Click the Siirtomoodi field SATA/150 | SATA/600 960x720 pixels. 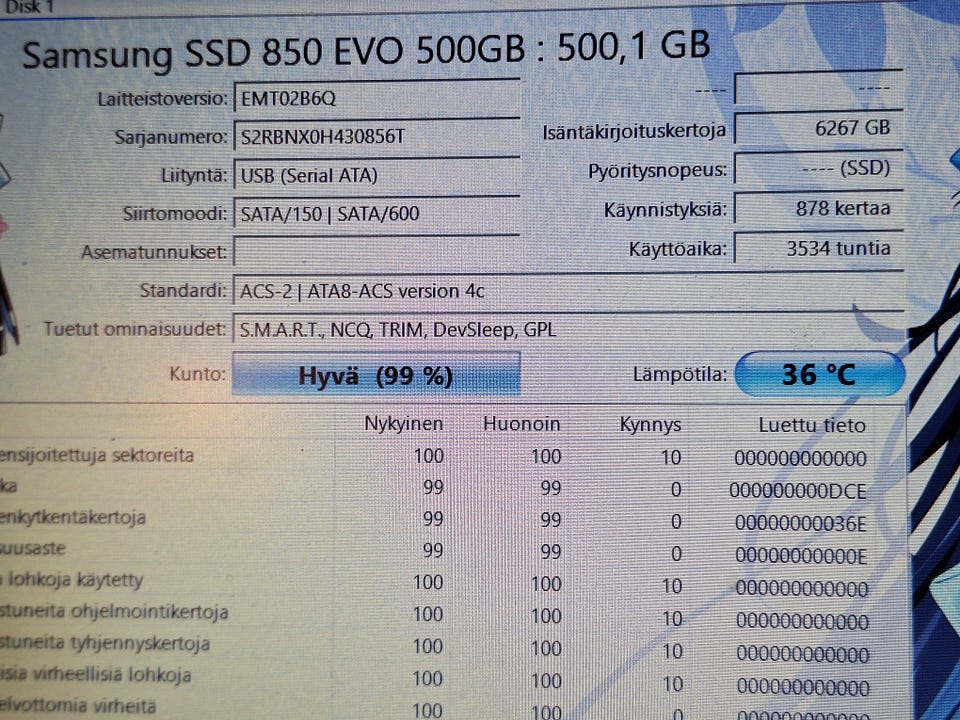click(x=377, y=214)
